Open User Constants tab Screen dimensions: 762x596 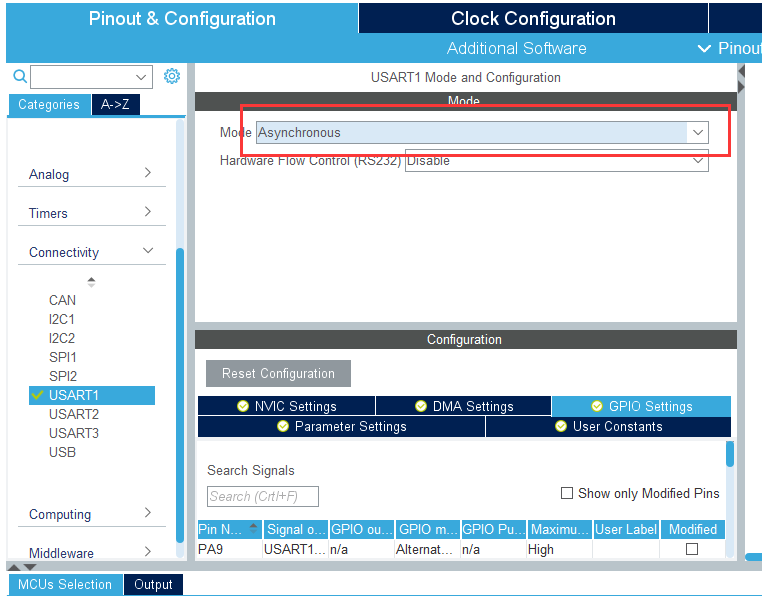pos(608,426)
